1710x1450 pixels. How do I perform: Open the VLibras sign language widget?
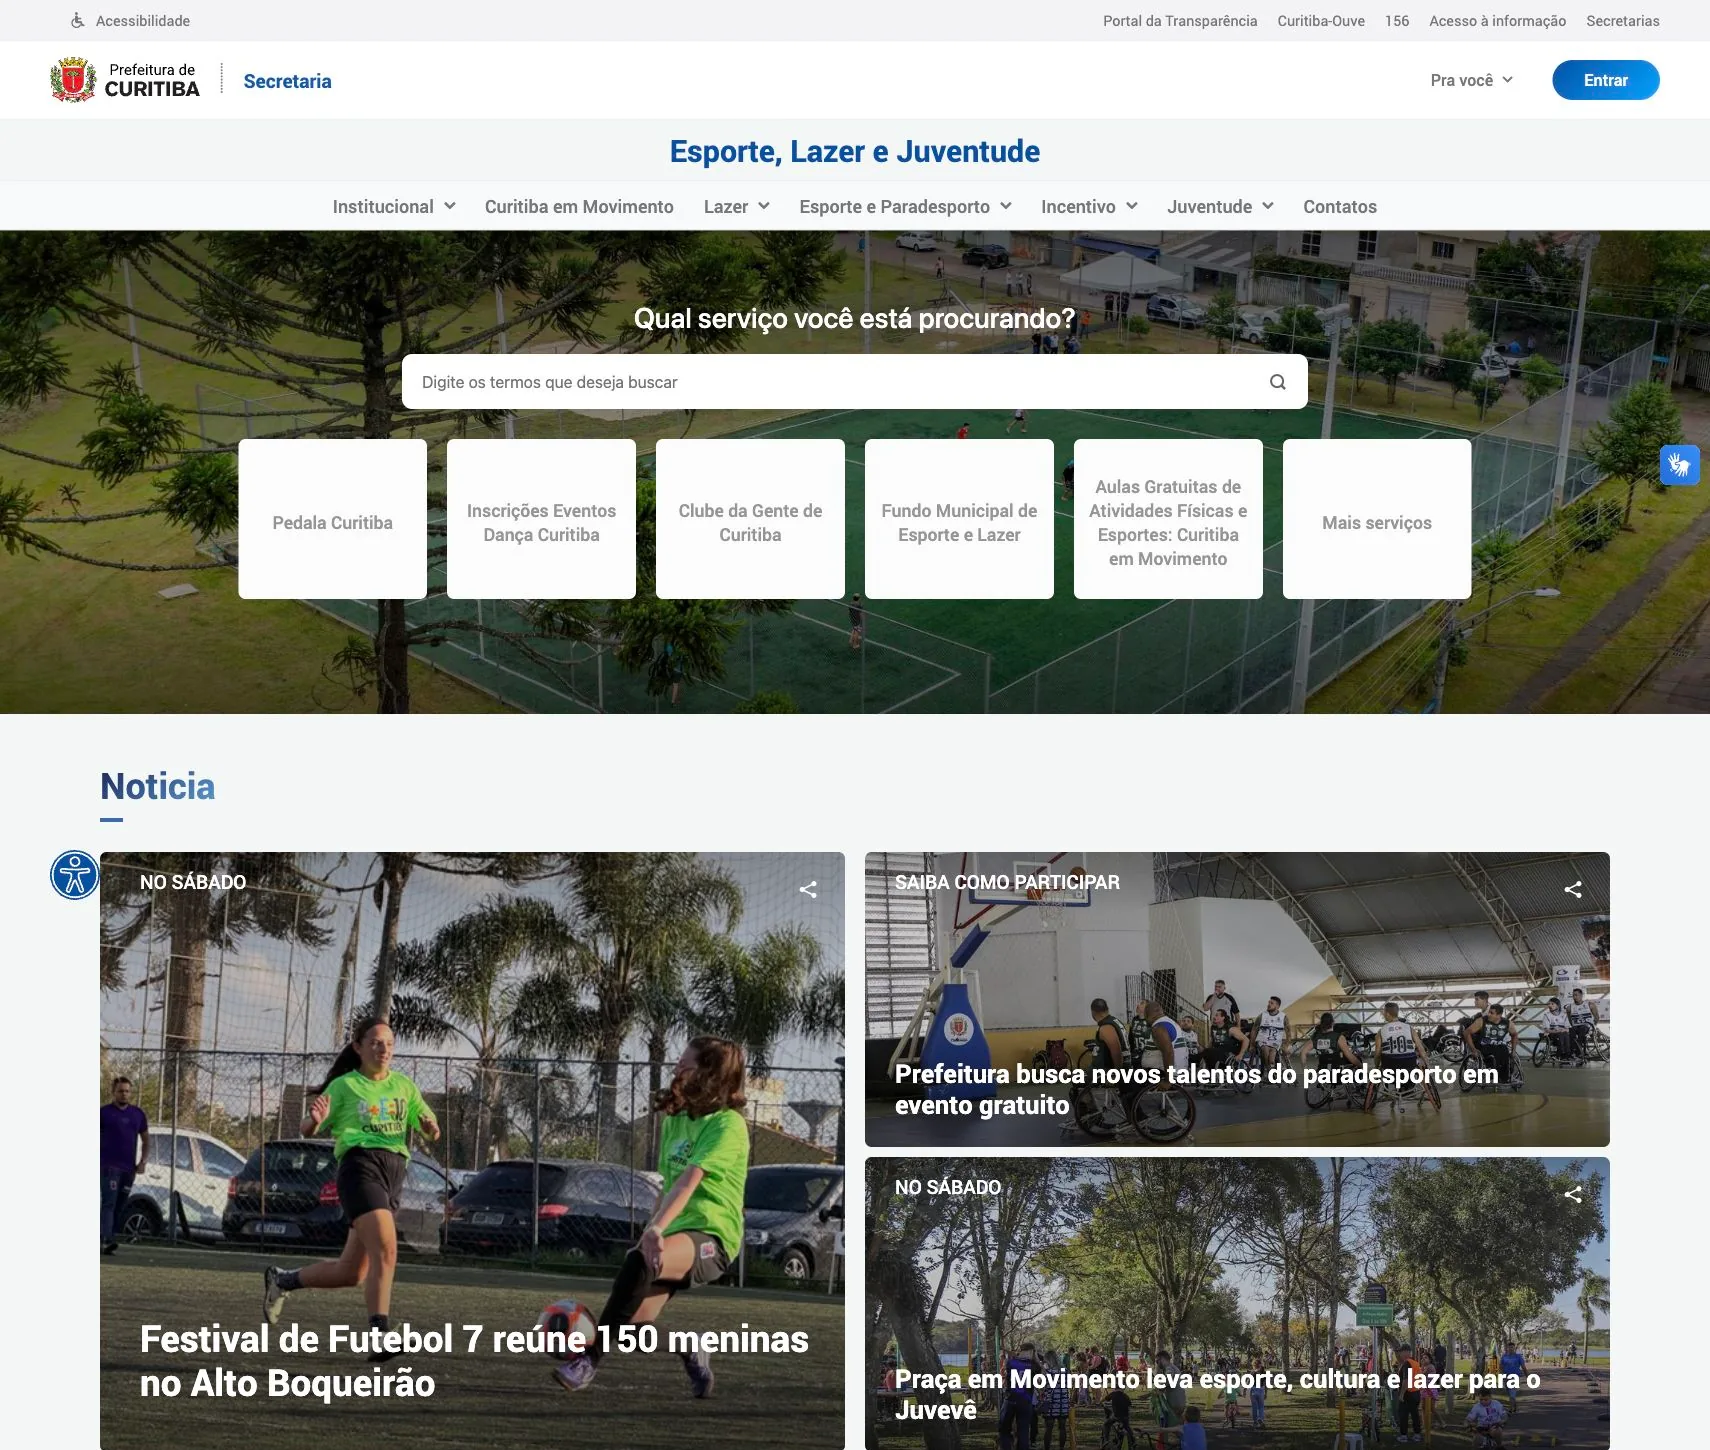pos(1679,465)
